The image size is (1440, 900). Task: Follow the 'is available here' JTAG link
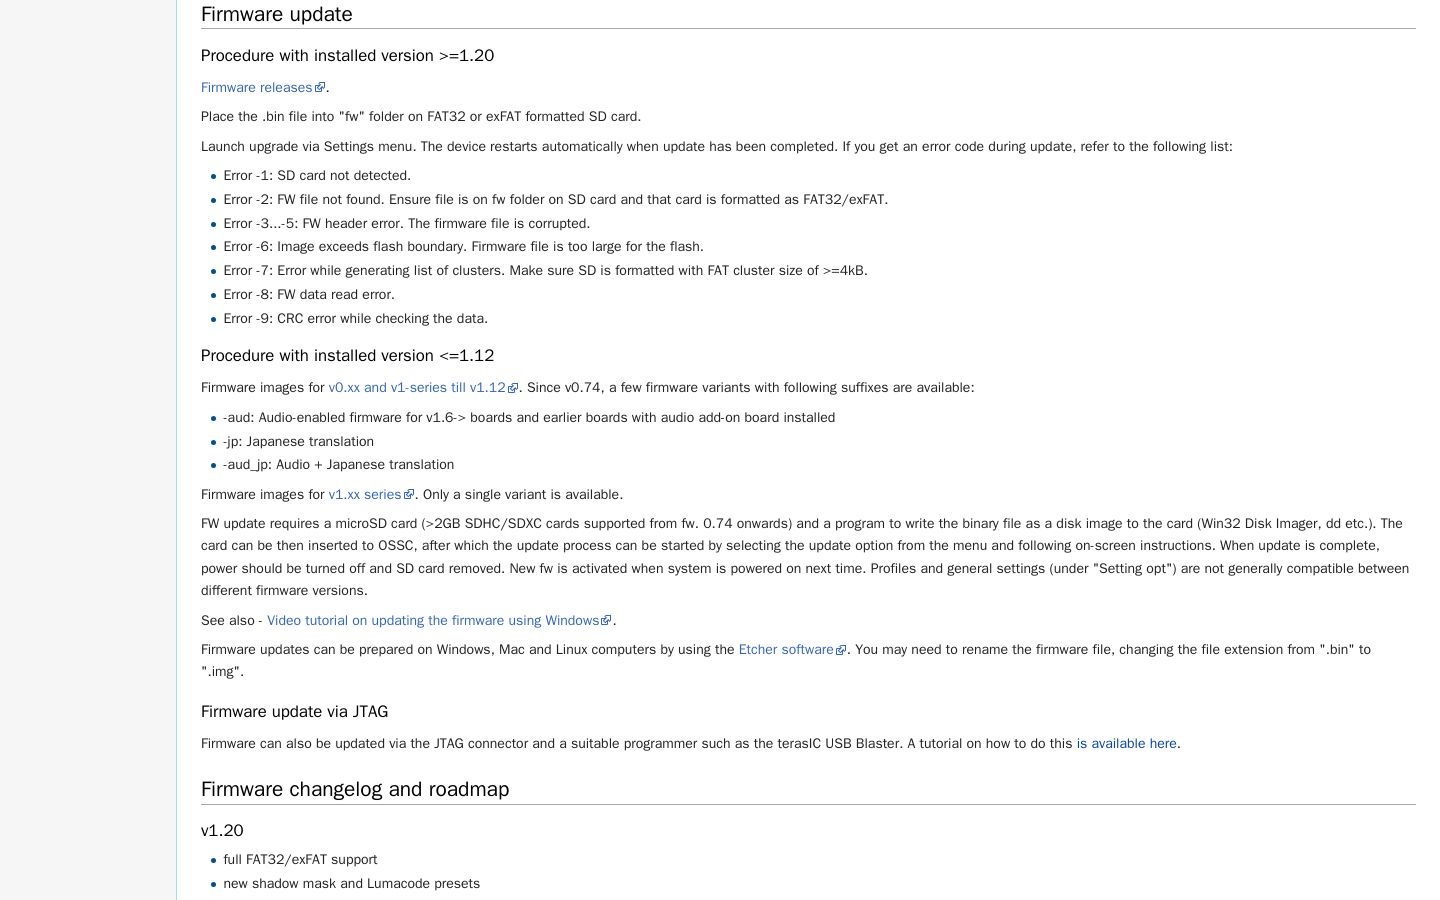point(1127,744)
